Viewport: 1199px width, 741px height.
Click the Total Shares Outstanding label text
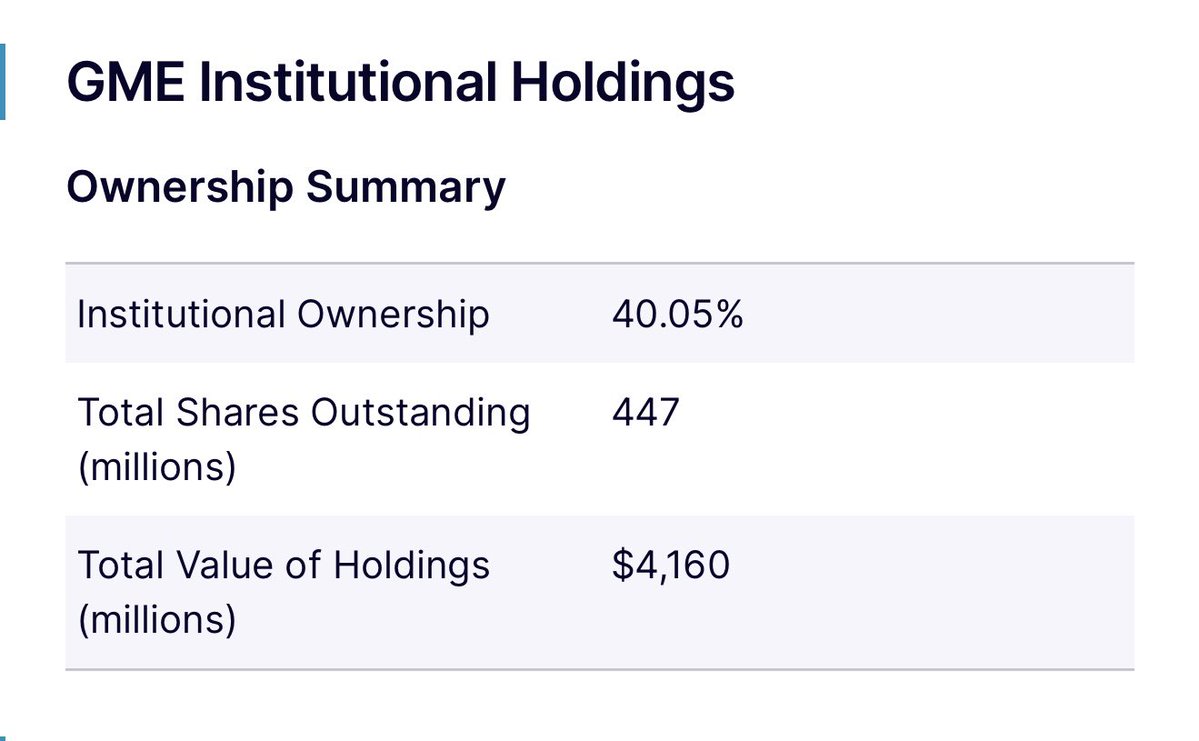point(303,412)
